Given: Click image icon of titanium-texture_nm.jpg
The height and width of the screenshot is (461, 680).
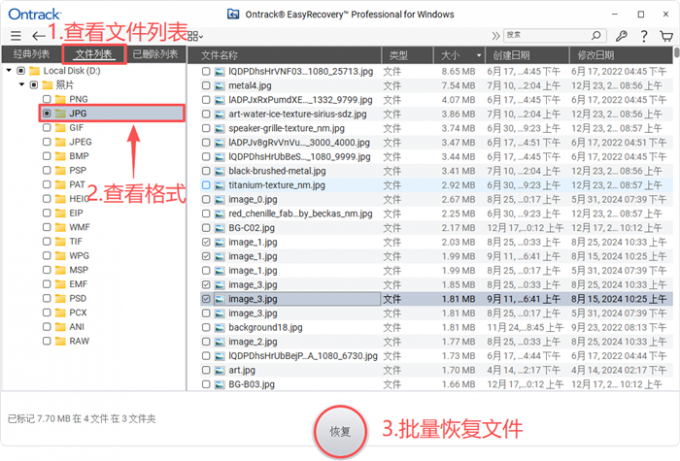Looking at the screenshot, I should tap(220, 185).
